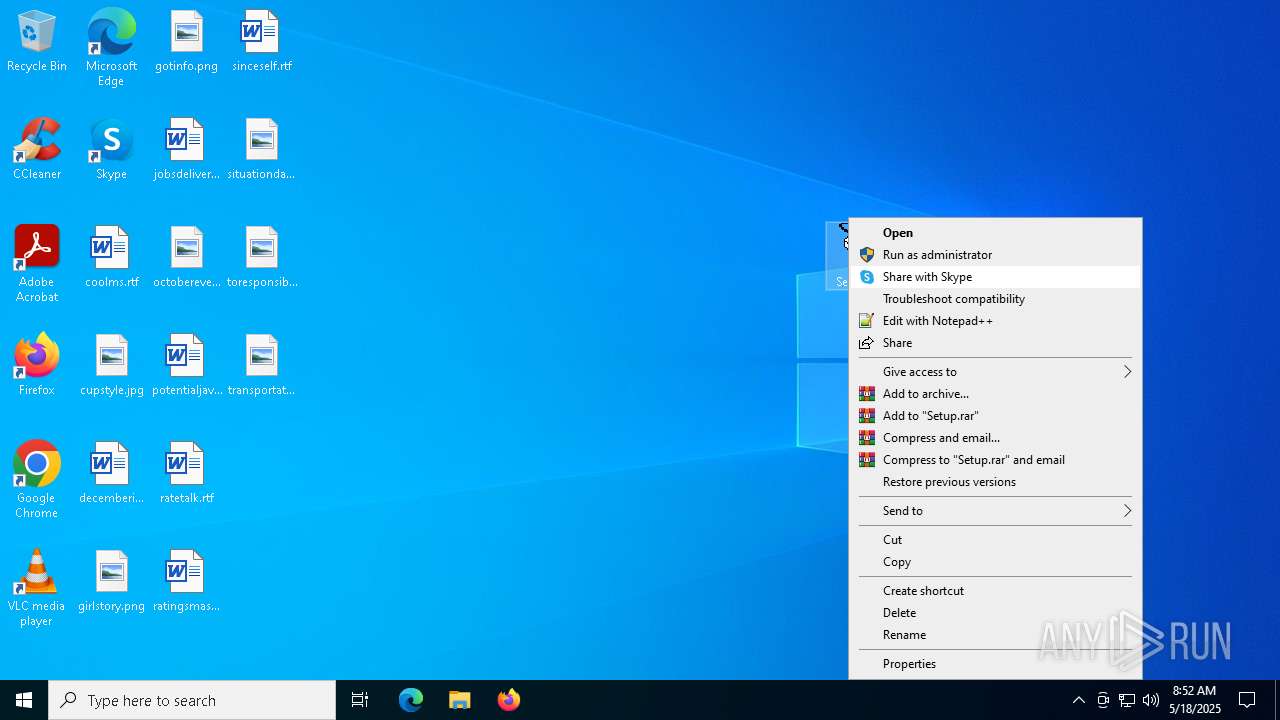The height and width of the screenshot is (720, 1280).
Task: Select the decemberi document icon
Action: (111, 474)
